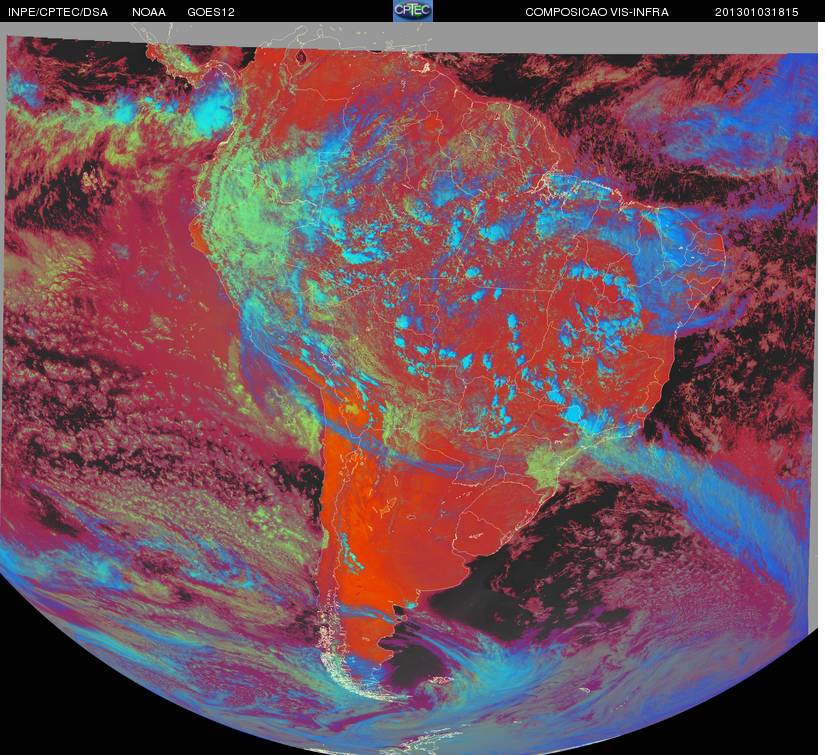The width and height of the screenshot is (825, 755).
Task: Click the timestamp 201301031815
Action: click(757, 12)
